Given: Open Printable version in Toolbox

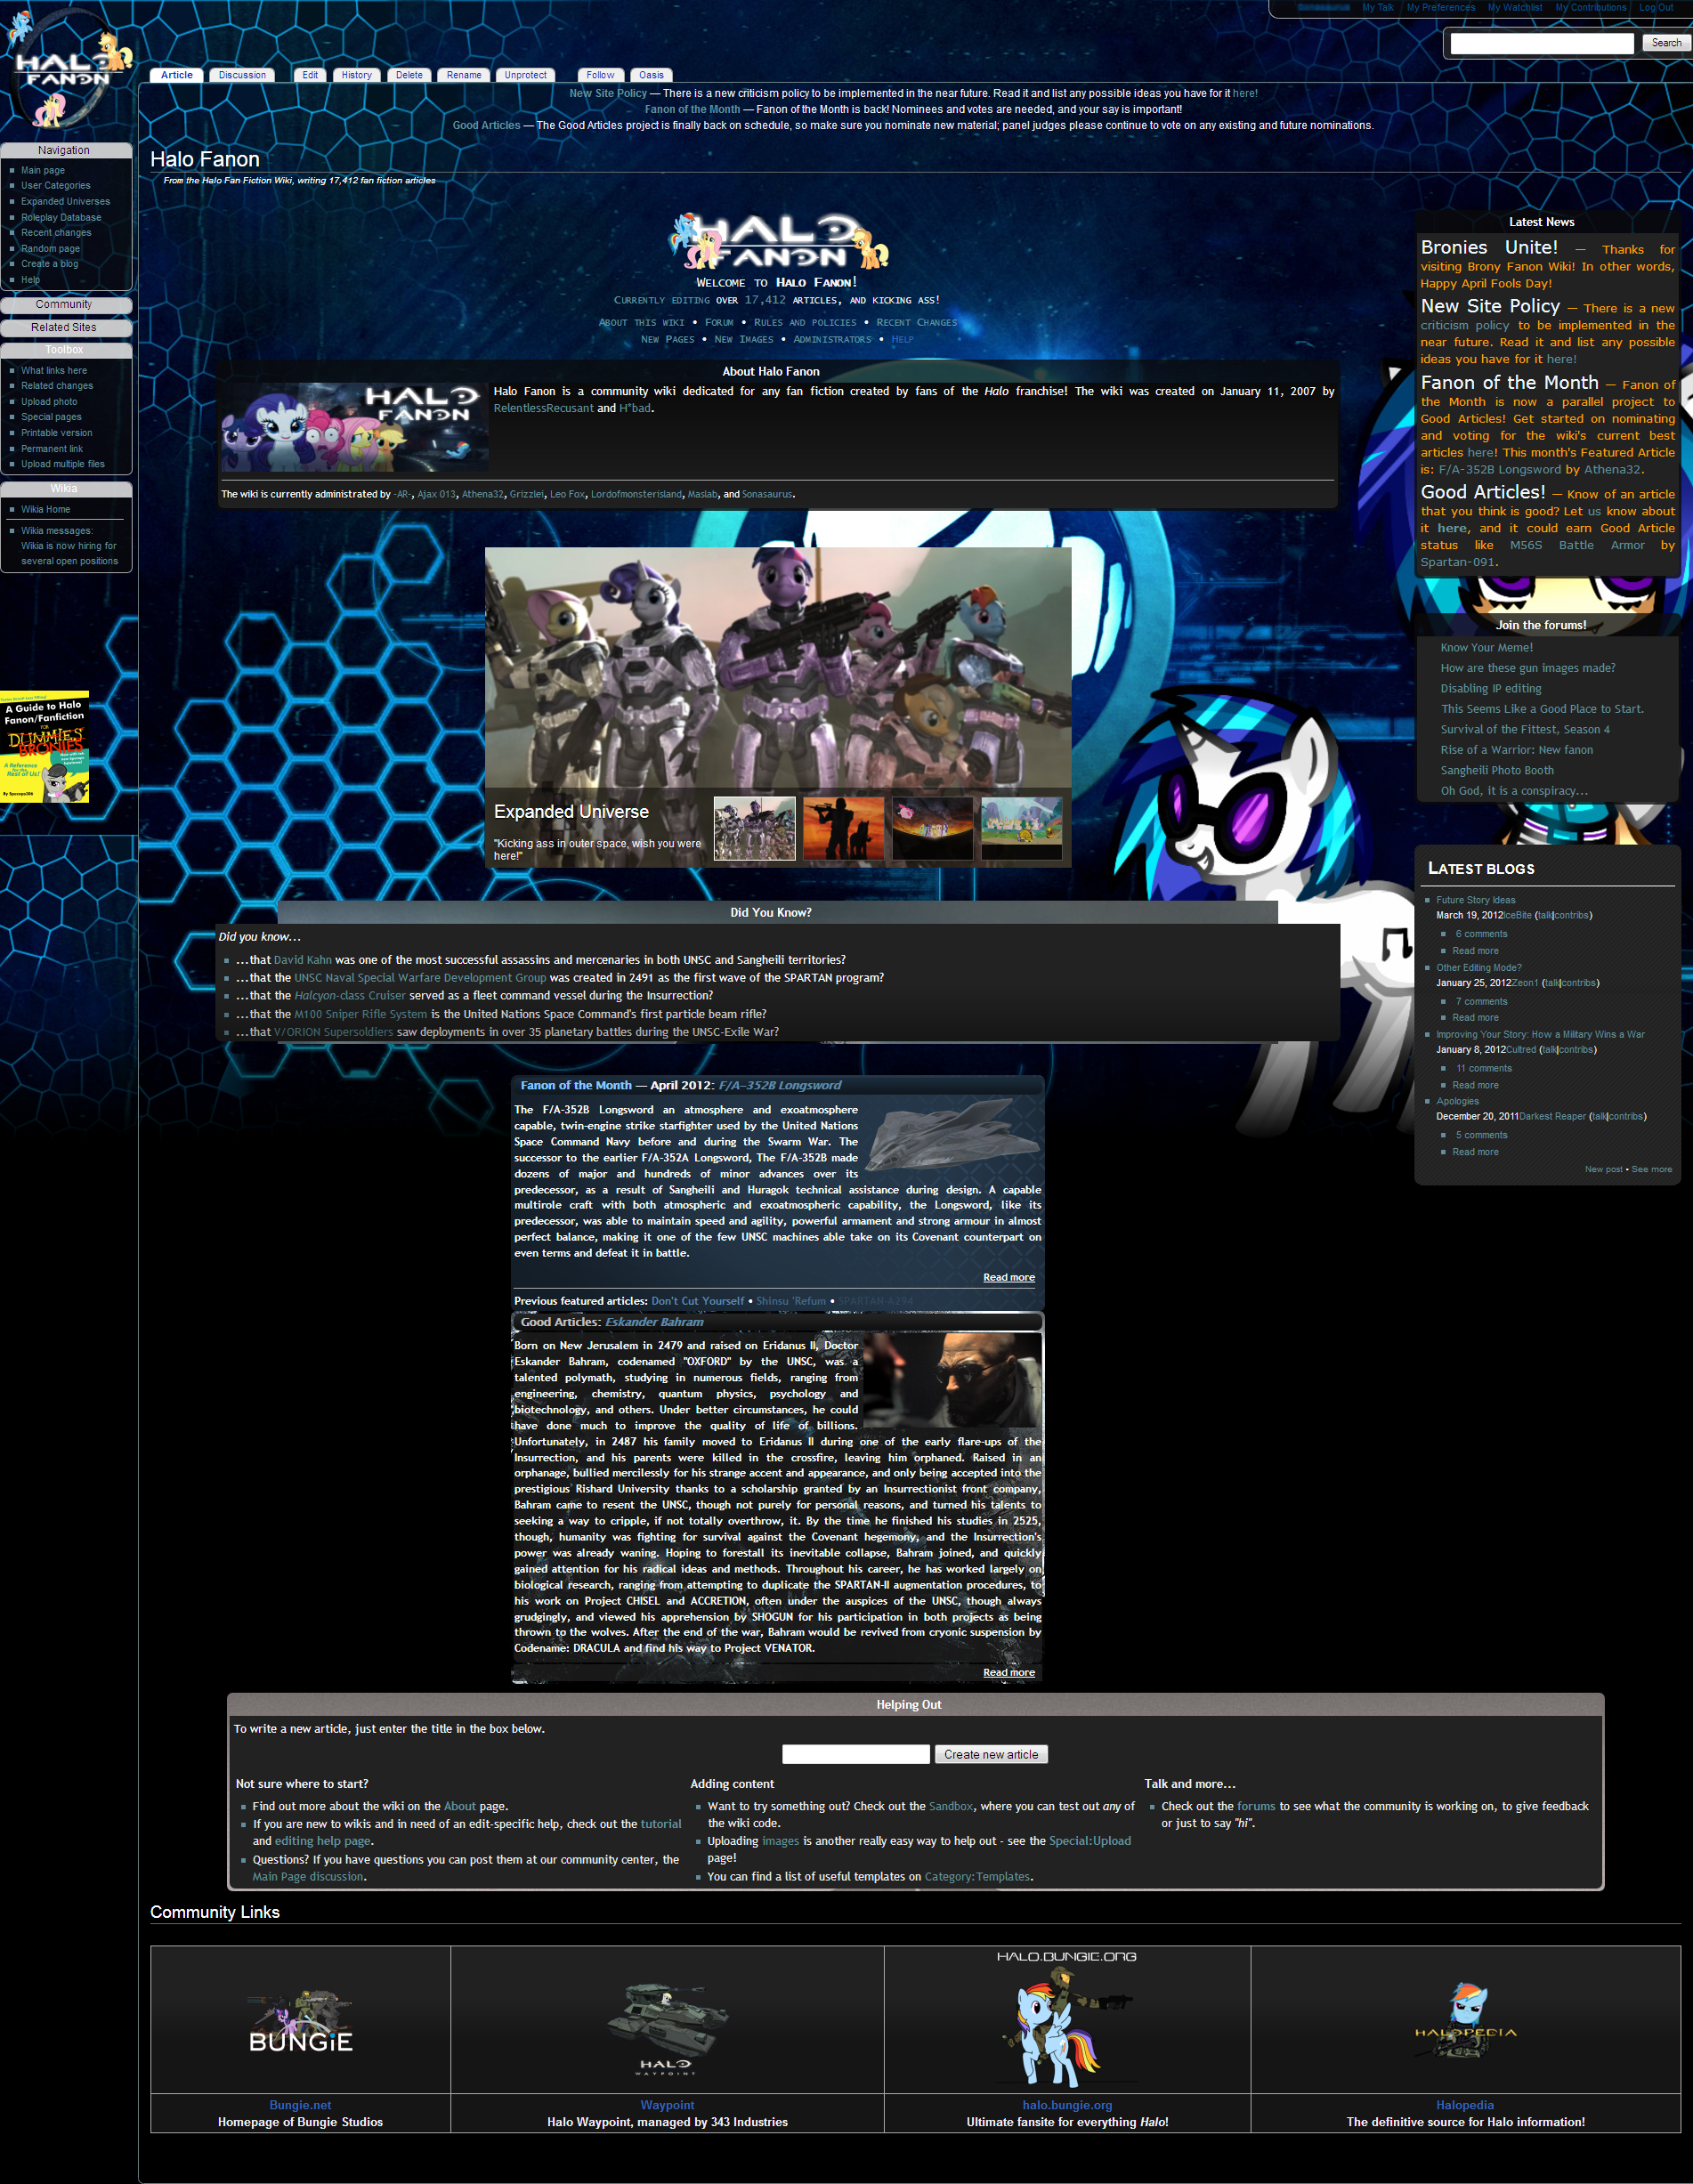Looking at the screenshot, I should (x=57, y=433).
